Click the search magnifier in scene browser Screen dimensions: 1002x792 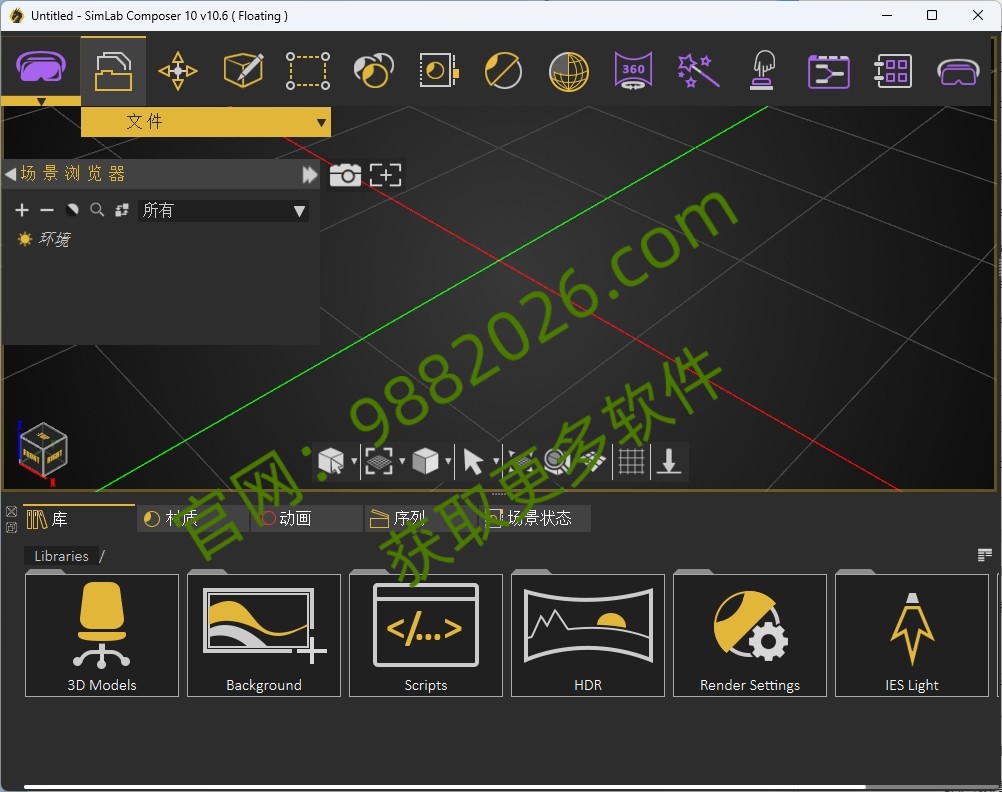click(97, 210)
